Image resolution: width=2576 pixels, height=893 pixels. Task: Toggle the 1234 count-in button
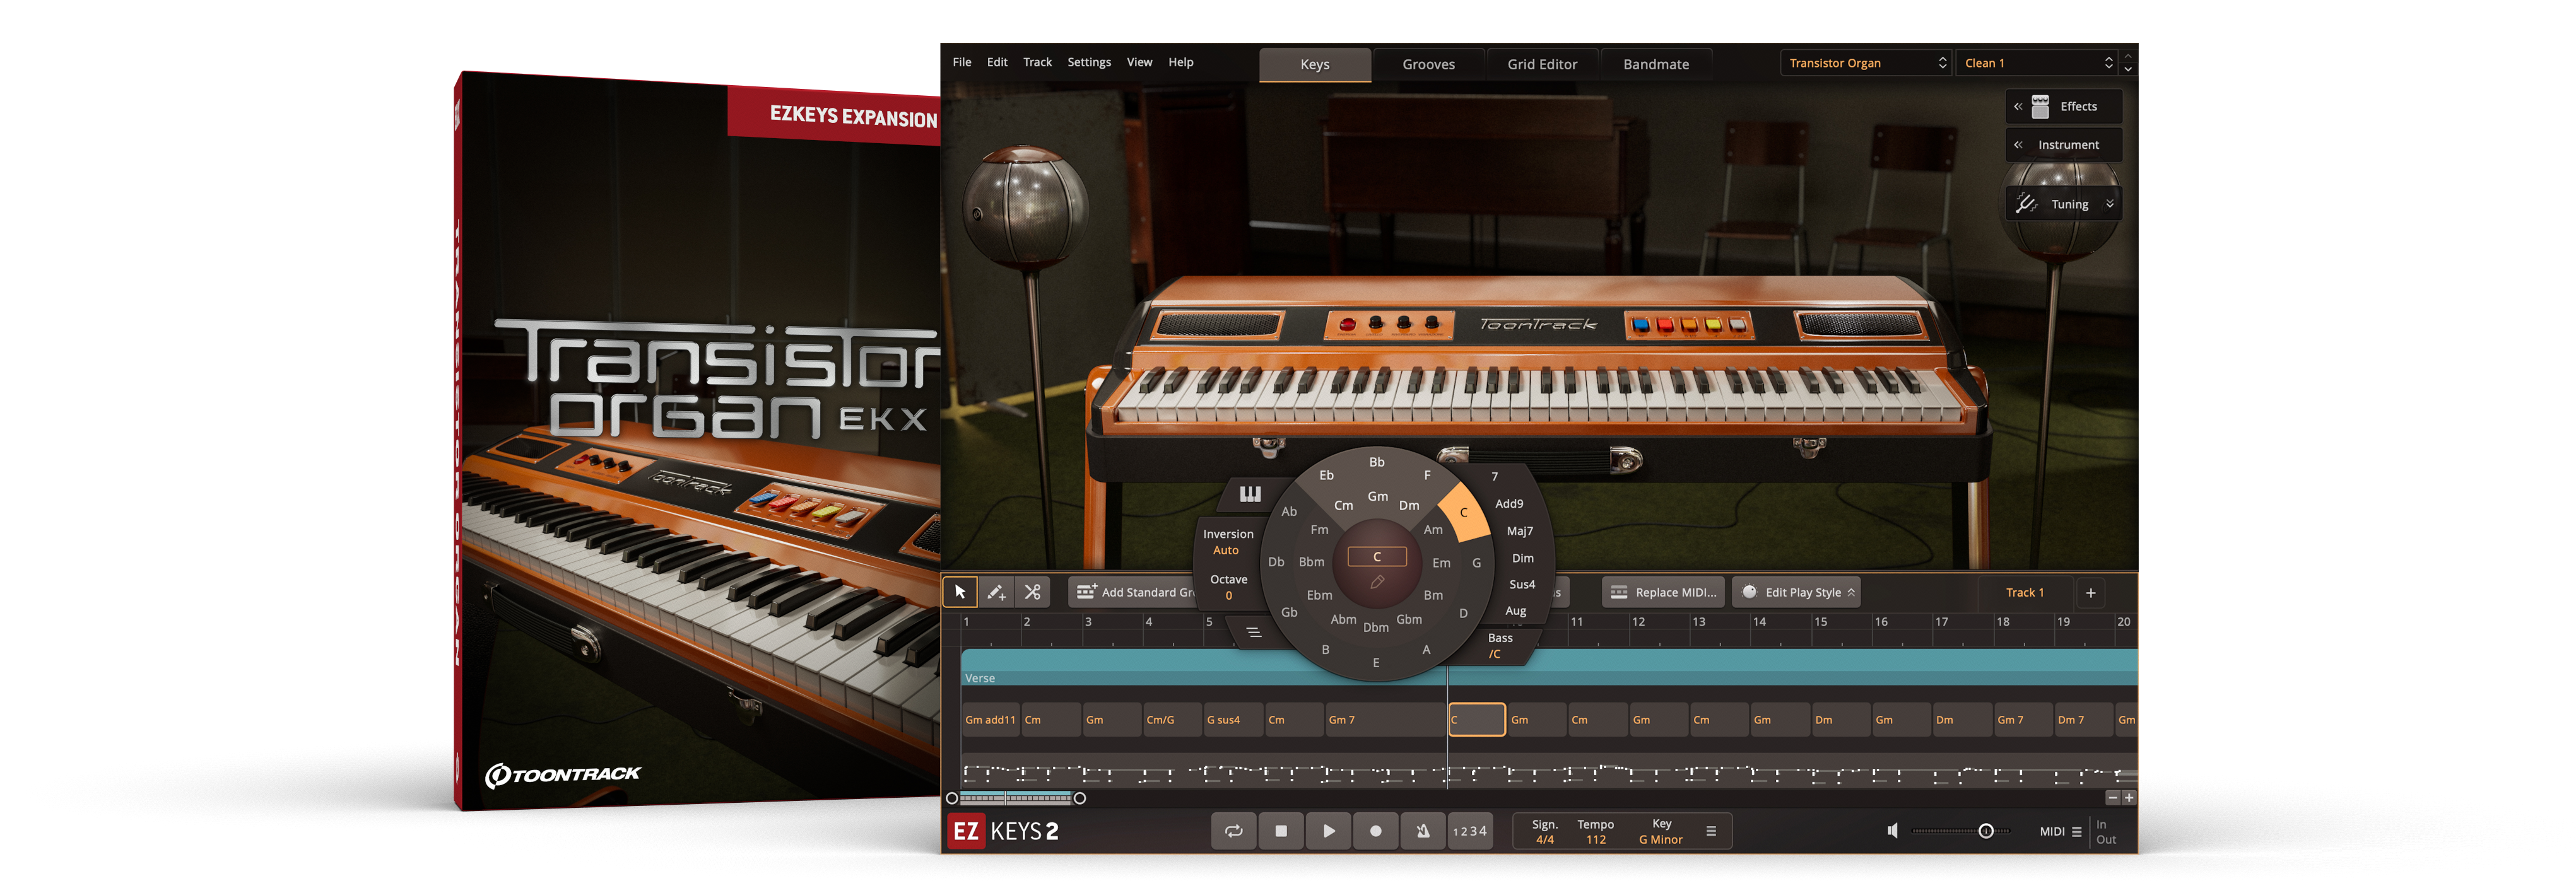coord(1469,831)
